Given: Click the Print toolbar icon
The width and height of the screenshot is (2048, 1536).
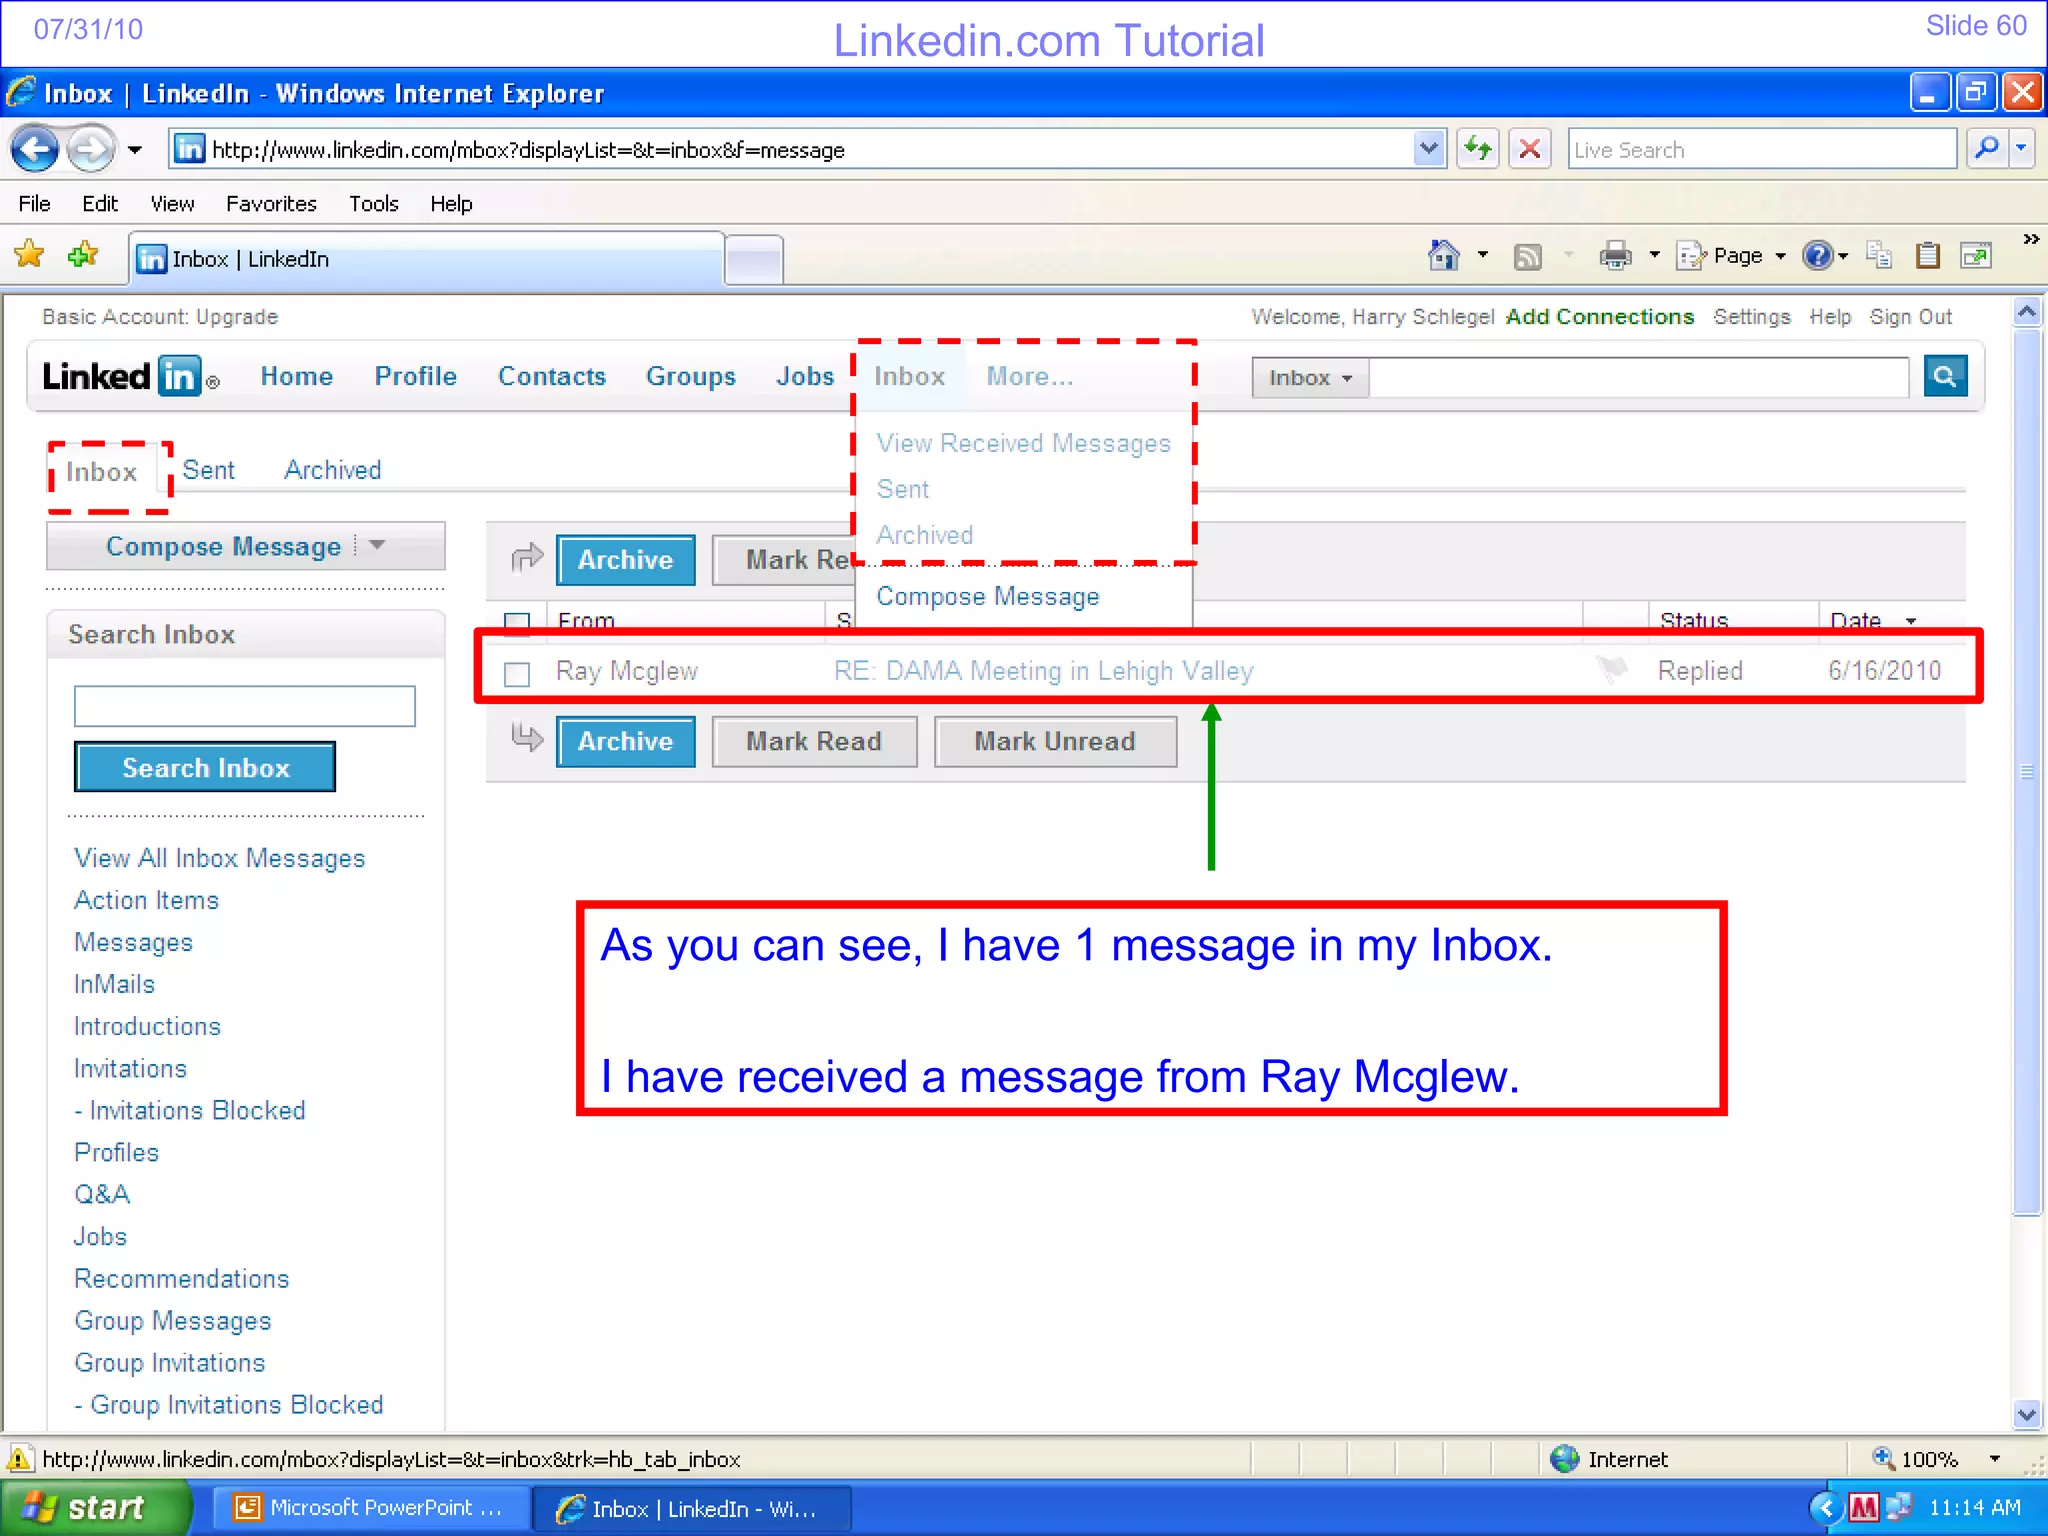Looking at the screenshot, I should (x=1615, y=256).
